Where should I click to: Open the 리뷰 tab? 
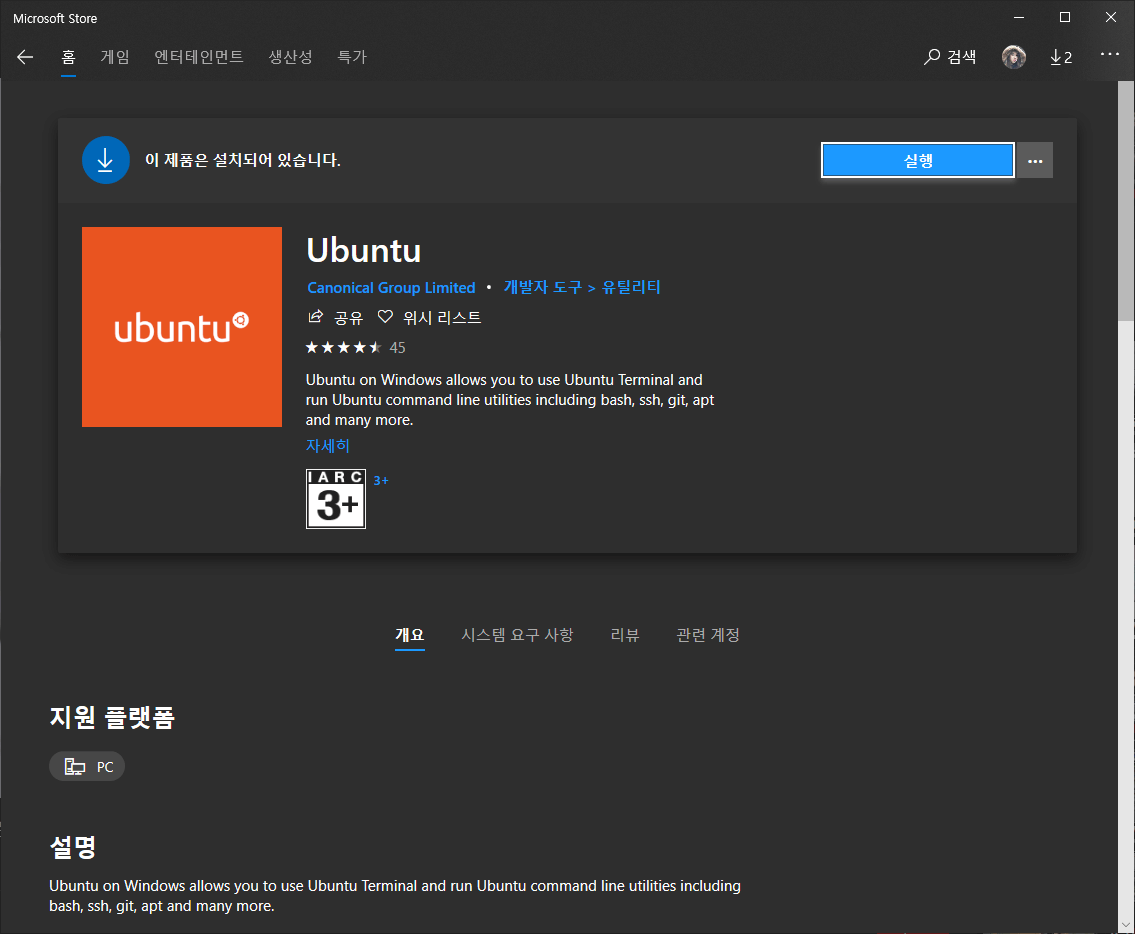coord(625,635)
